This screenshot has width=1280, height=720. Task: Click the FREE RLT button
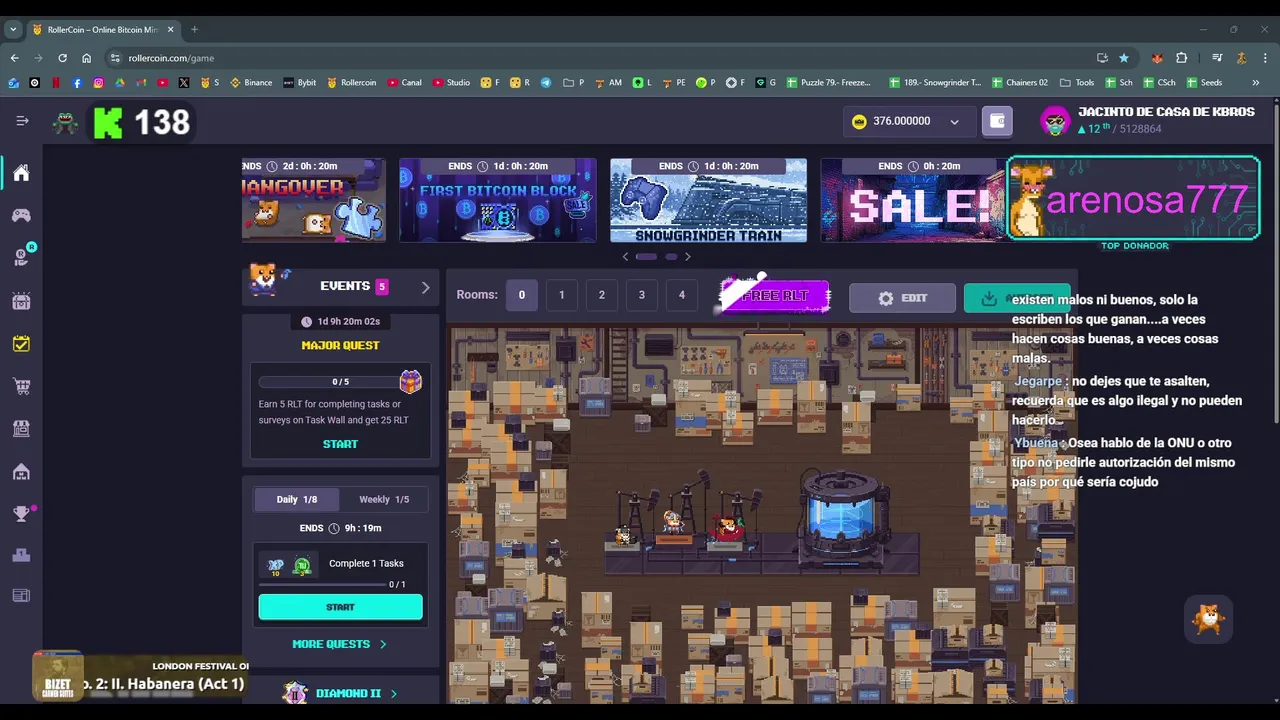[x=775, y=296]
